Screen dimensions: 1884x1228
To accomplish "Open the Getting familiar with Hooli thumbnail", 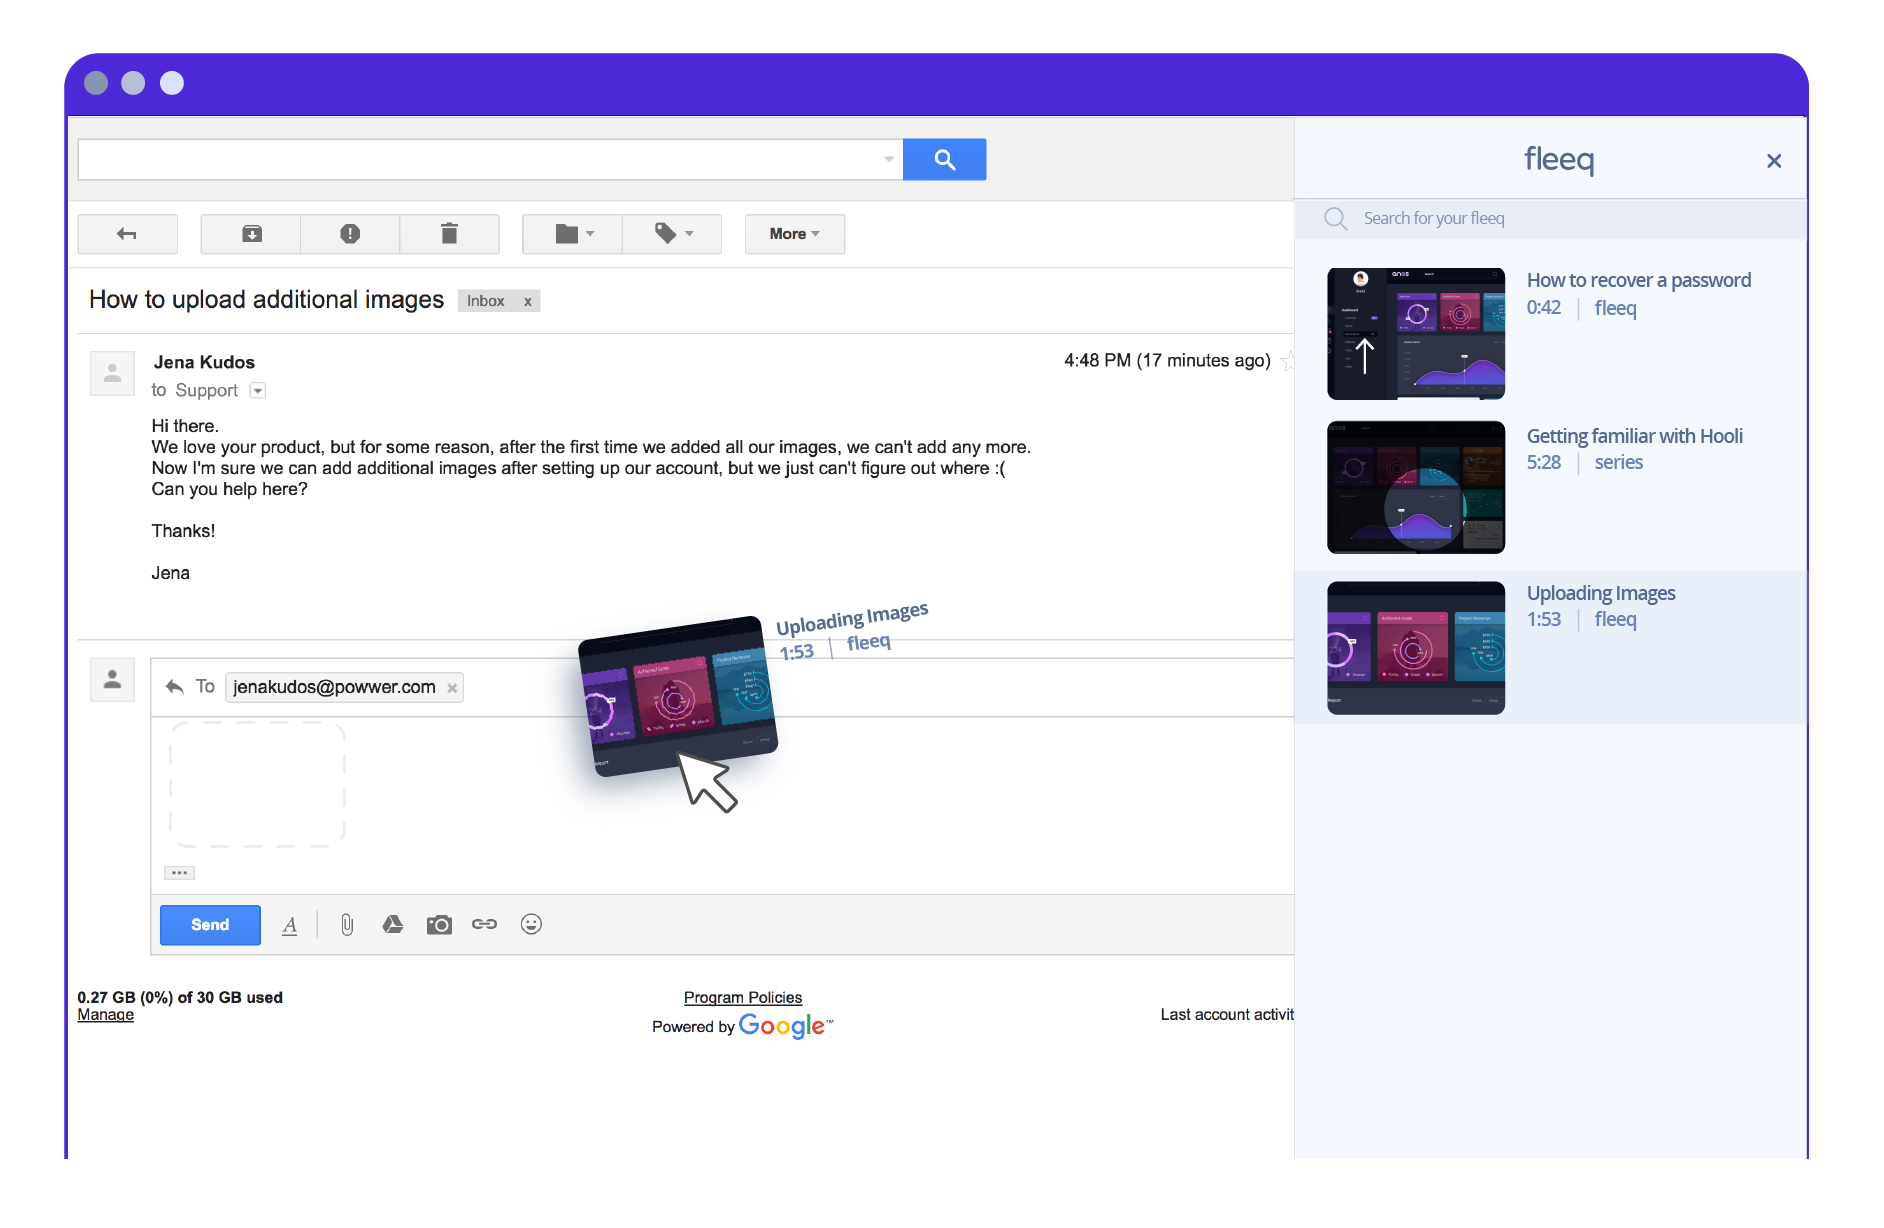I will click(1416, 488).
